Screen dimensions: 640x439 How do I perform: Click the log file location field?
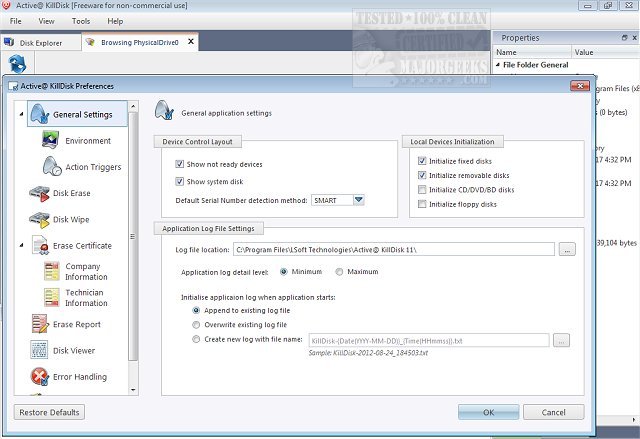pos(394,249)
